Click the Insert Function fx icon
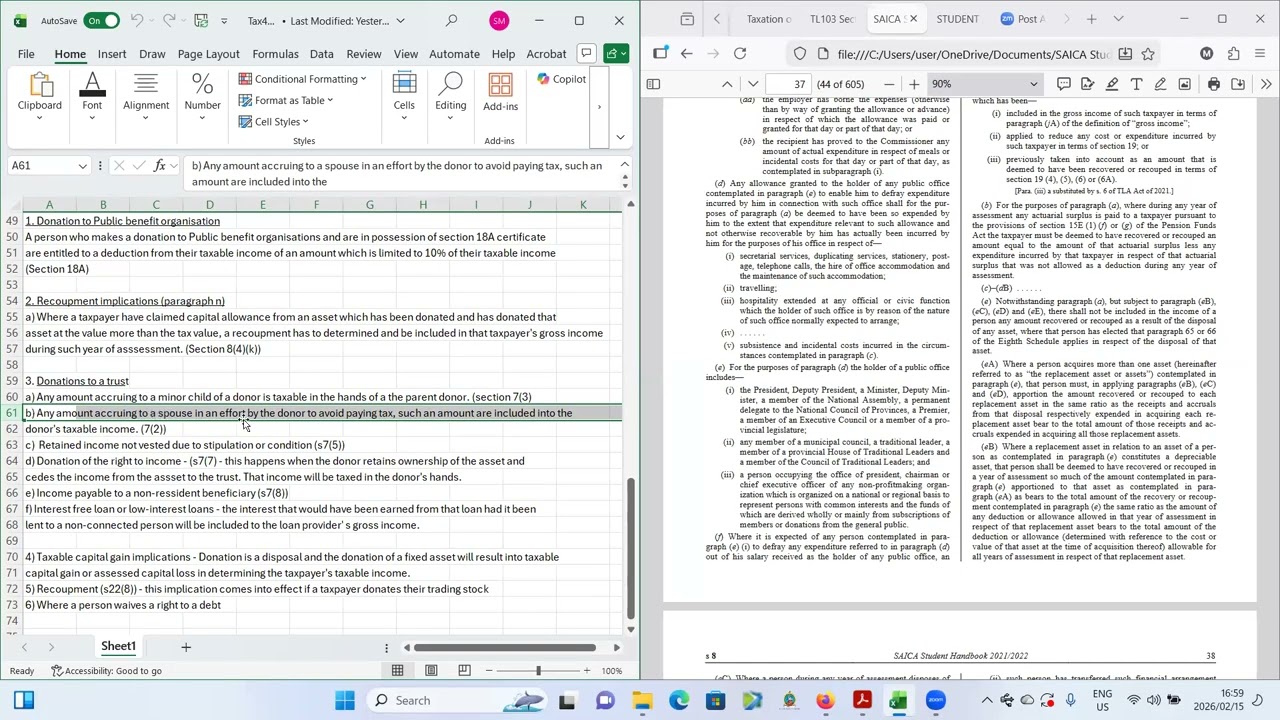Viewport: 1280px width, 720px height. tap(159, 166)
